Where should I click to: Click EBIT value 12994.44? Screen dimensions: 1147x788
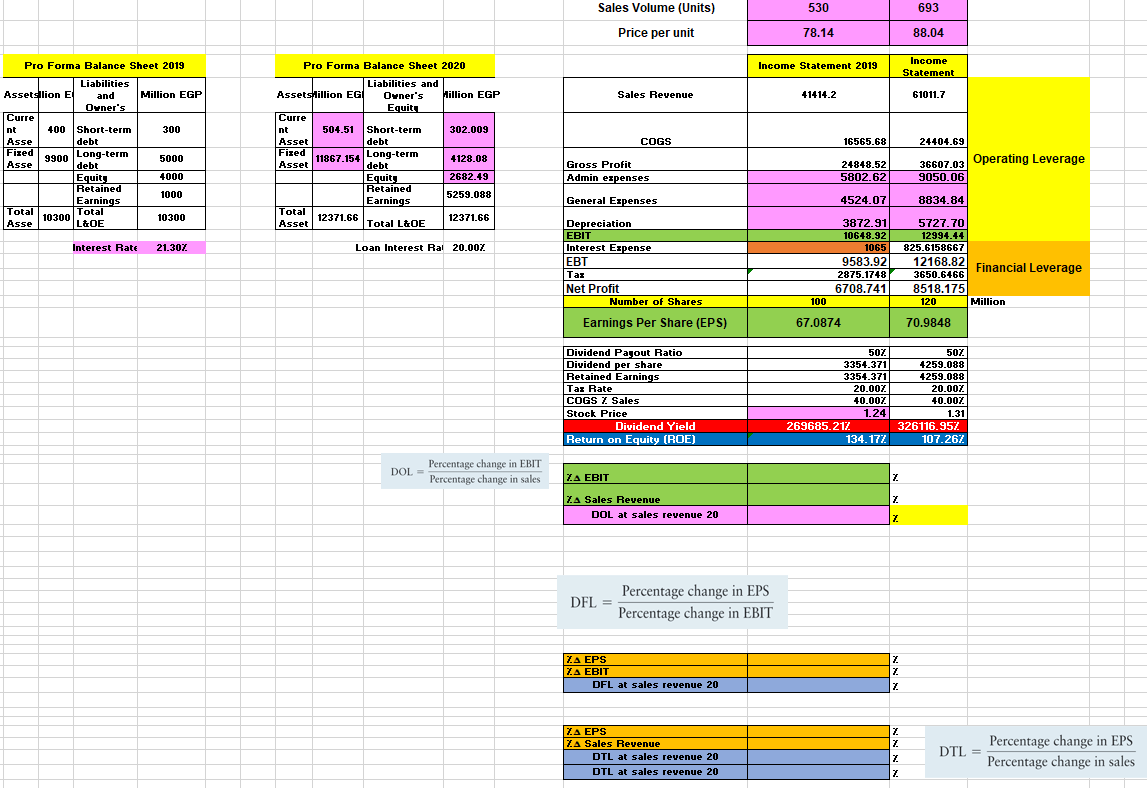928,236
